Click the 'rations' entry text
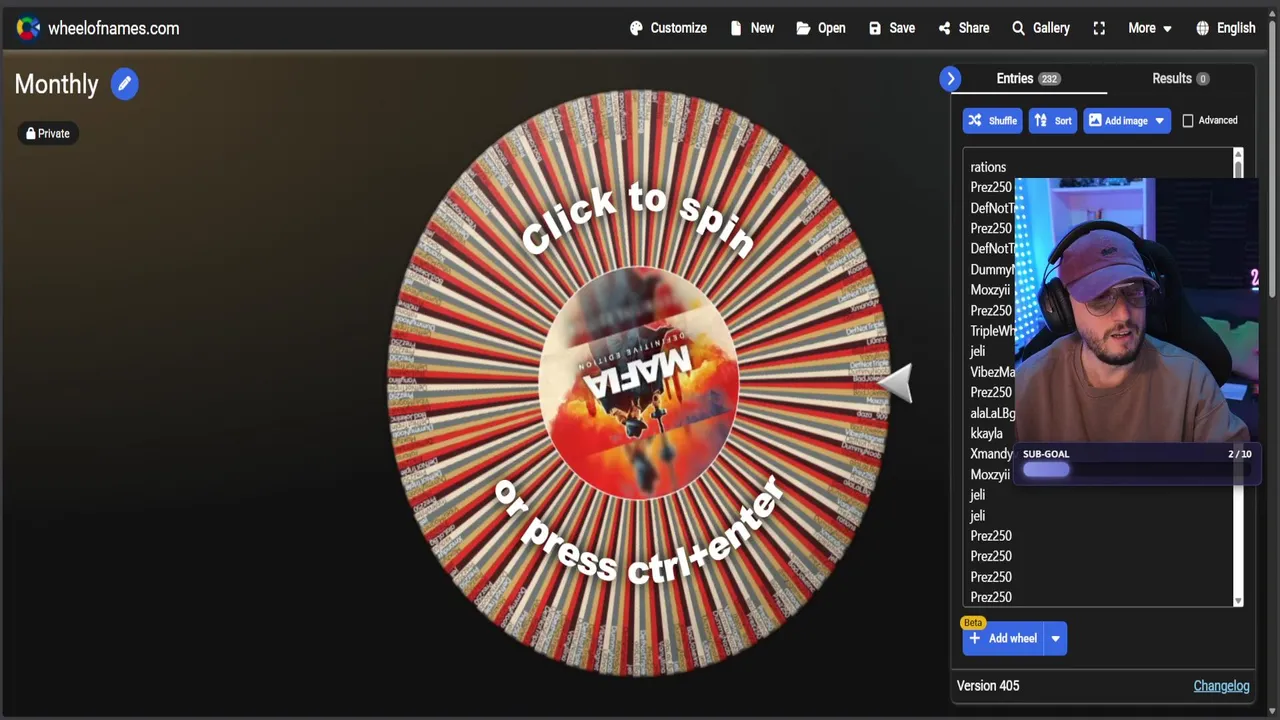 point(988,167)
